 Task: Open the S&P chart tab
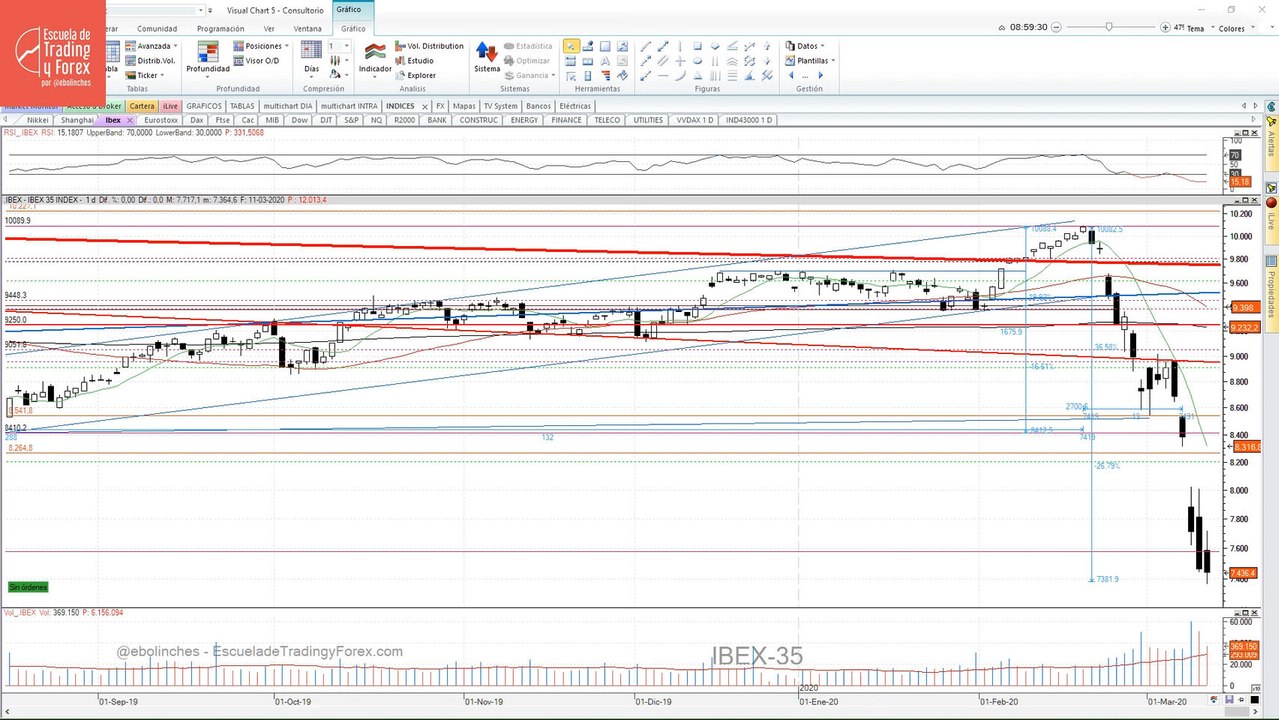tap(351, 120)
